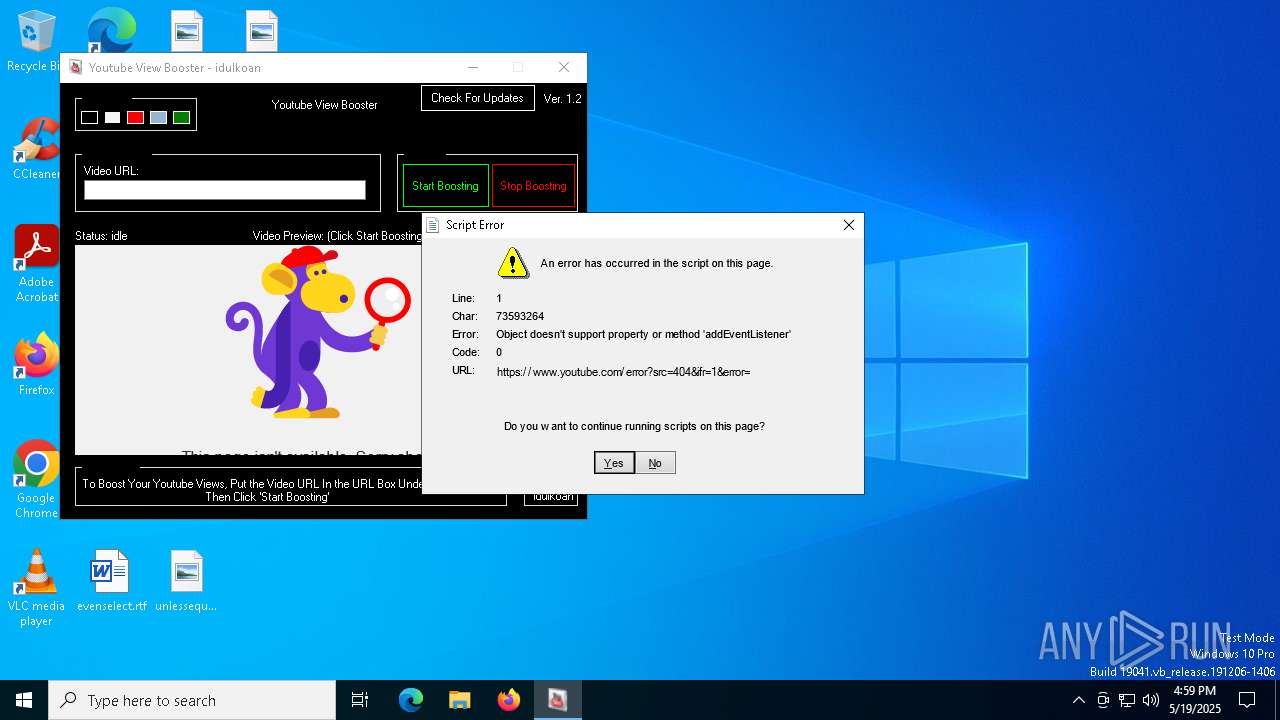Screen dimensions: 1280x720
Task: Click the Ver. 1.2 version label
Action: coord(562,99)
